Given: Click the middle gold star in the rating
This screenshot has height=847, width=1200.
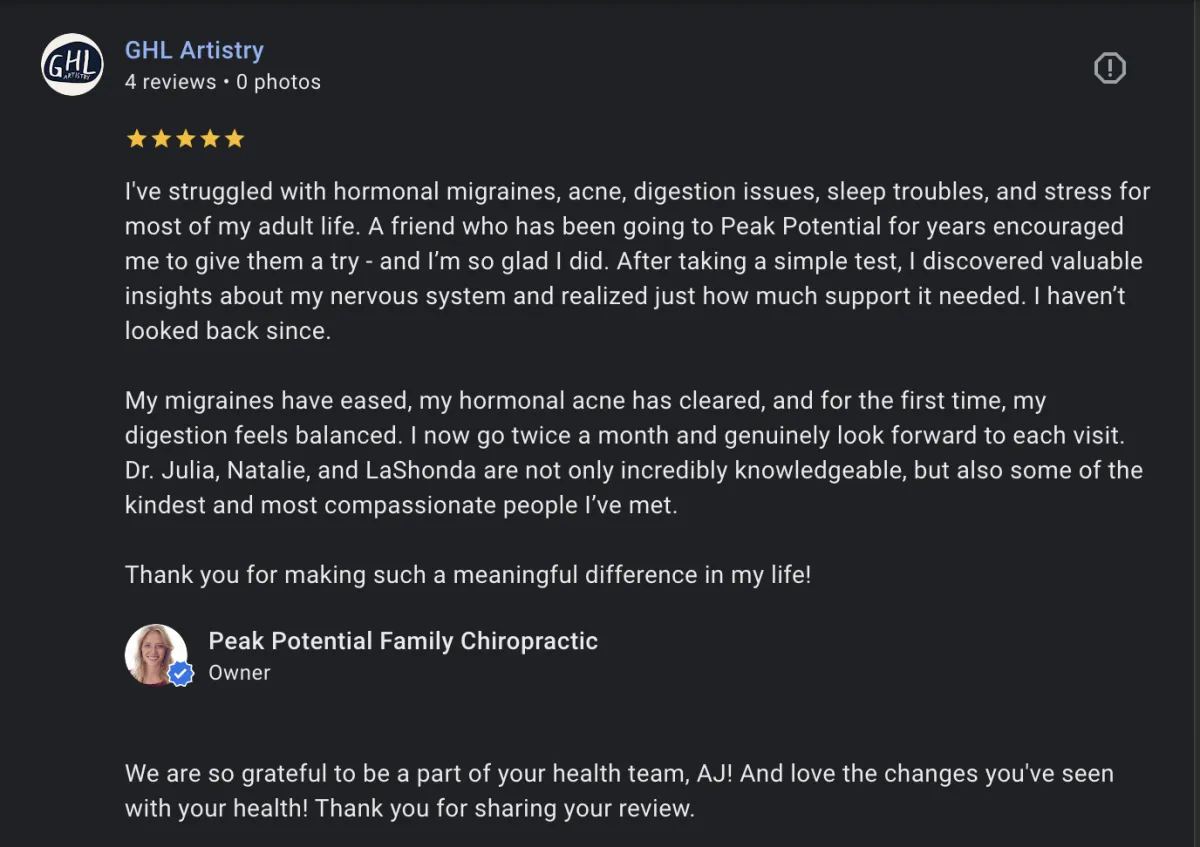Looking at the screenshot, I should click(x=185, y=139).
